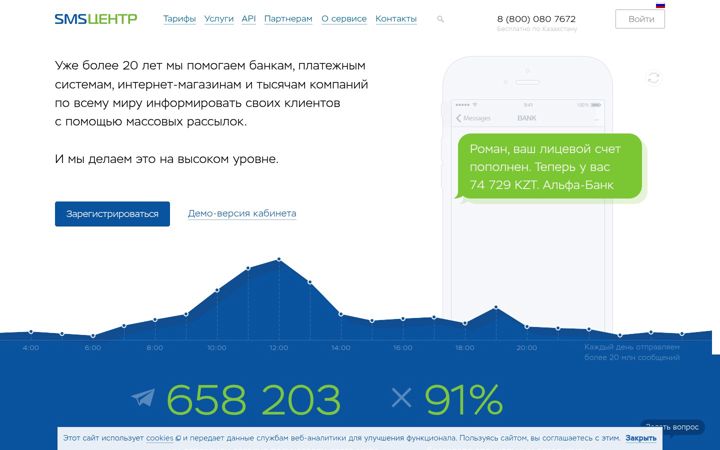Click the Бесплатно по Казахстану caption
Screen dimensions: 720x450
coord(537,29)
